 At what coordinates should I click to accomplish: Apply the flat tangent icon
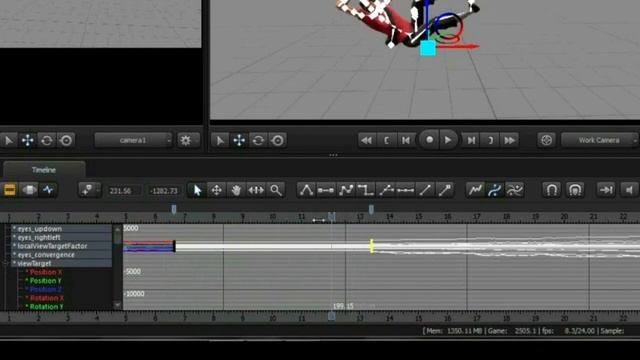pos(326,190)
